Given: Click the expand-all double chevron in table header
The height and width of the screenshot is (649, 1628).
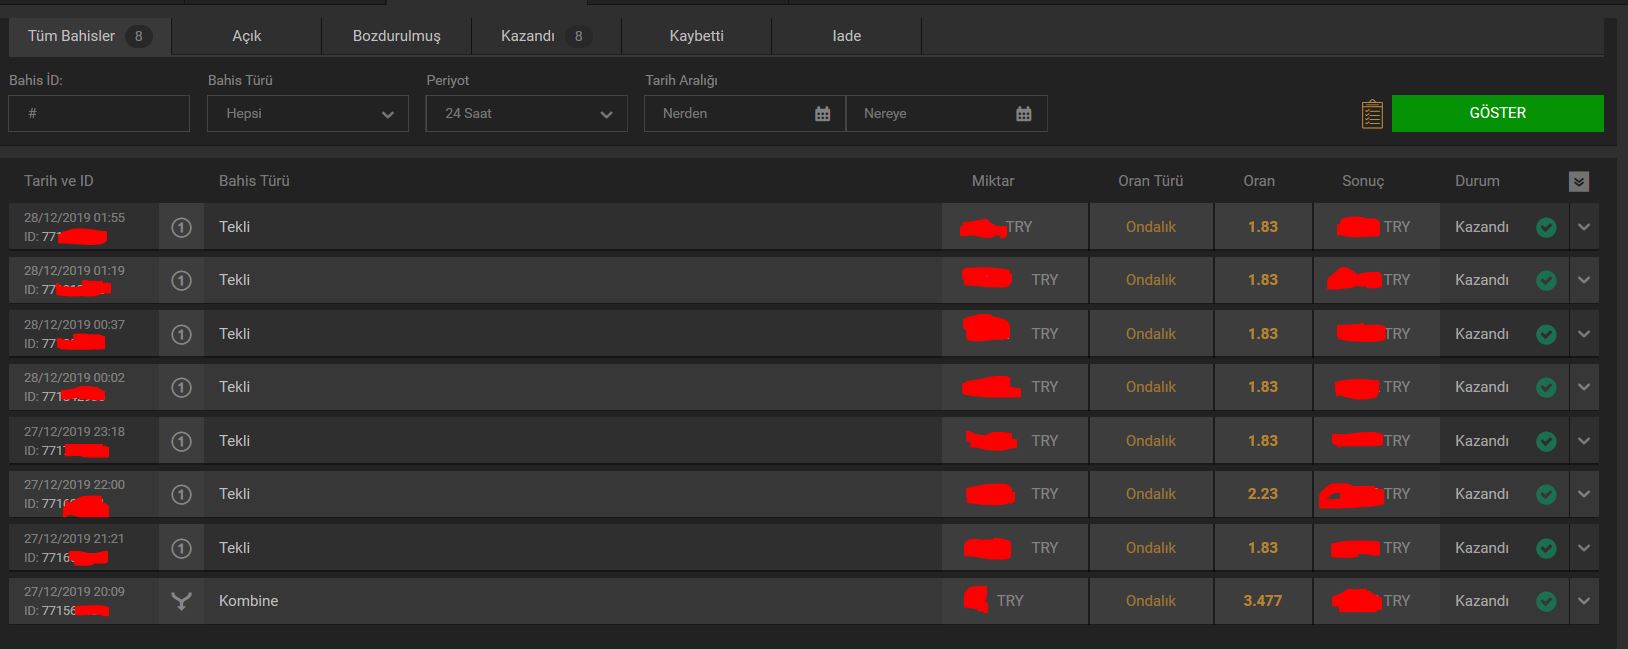Looking at the screenshot, I should coord(1578,181).
